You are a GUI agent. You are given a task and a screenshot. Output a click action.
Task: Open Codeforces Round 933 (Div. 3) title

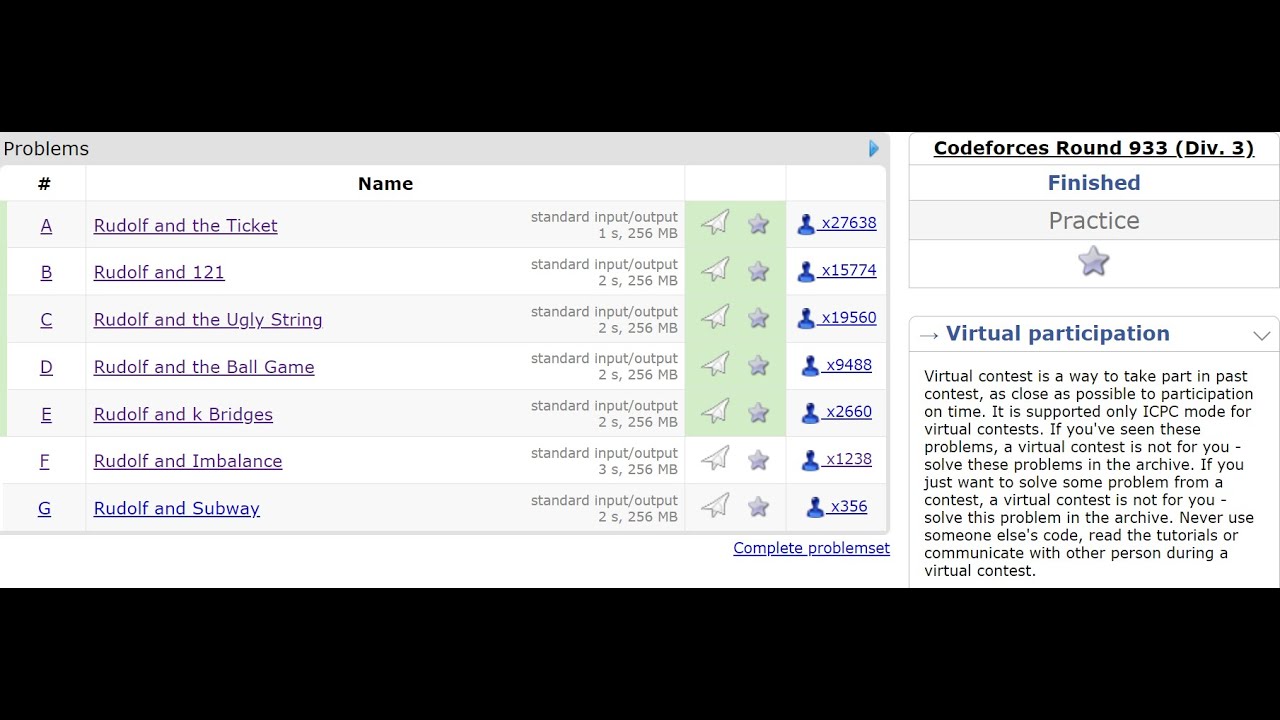click(1094, 148)
